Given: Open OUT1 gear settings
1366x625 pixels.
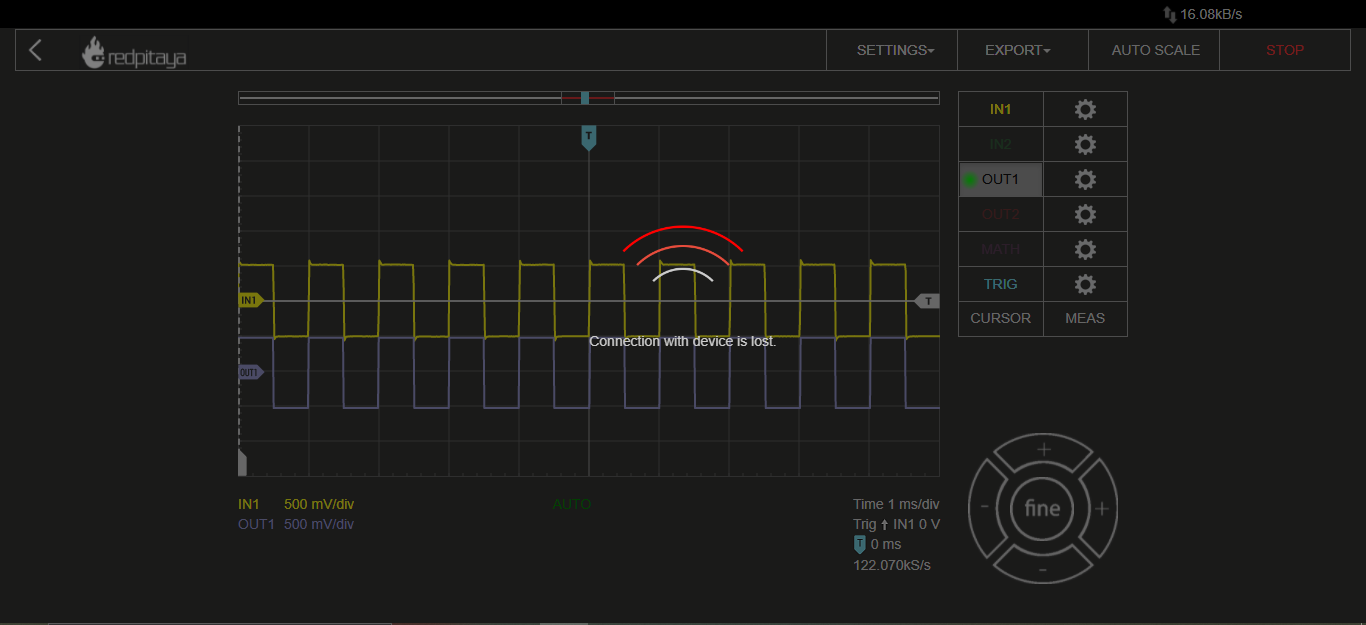Looking at the screenshot, I should click(1085, 180).
